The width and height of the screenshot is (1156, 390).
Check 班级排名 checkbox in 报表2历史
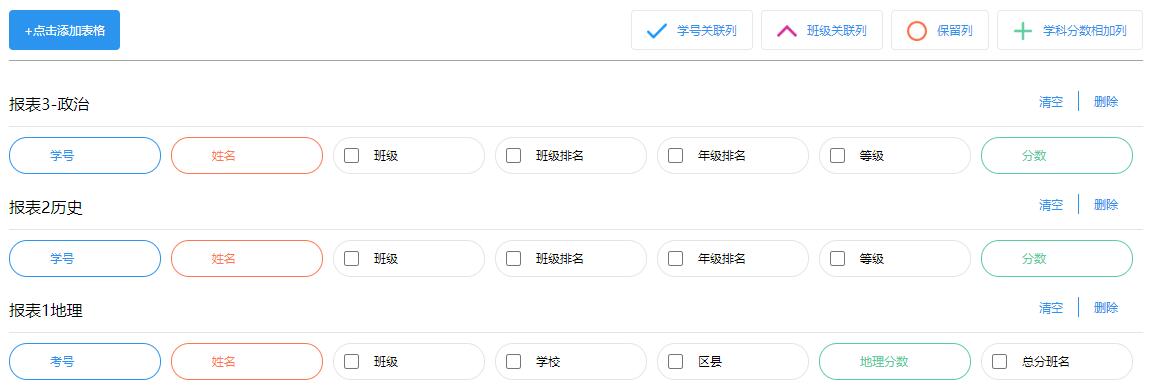click(514, 259)
